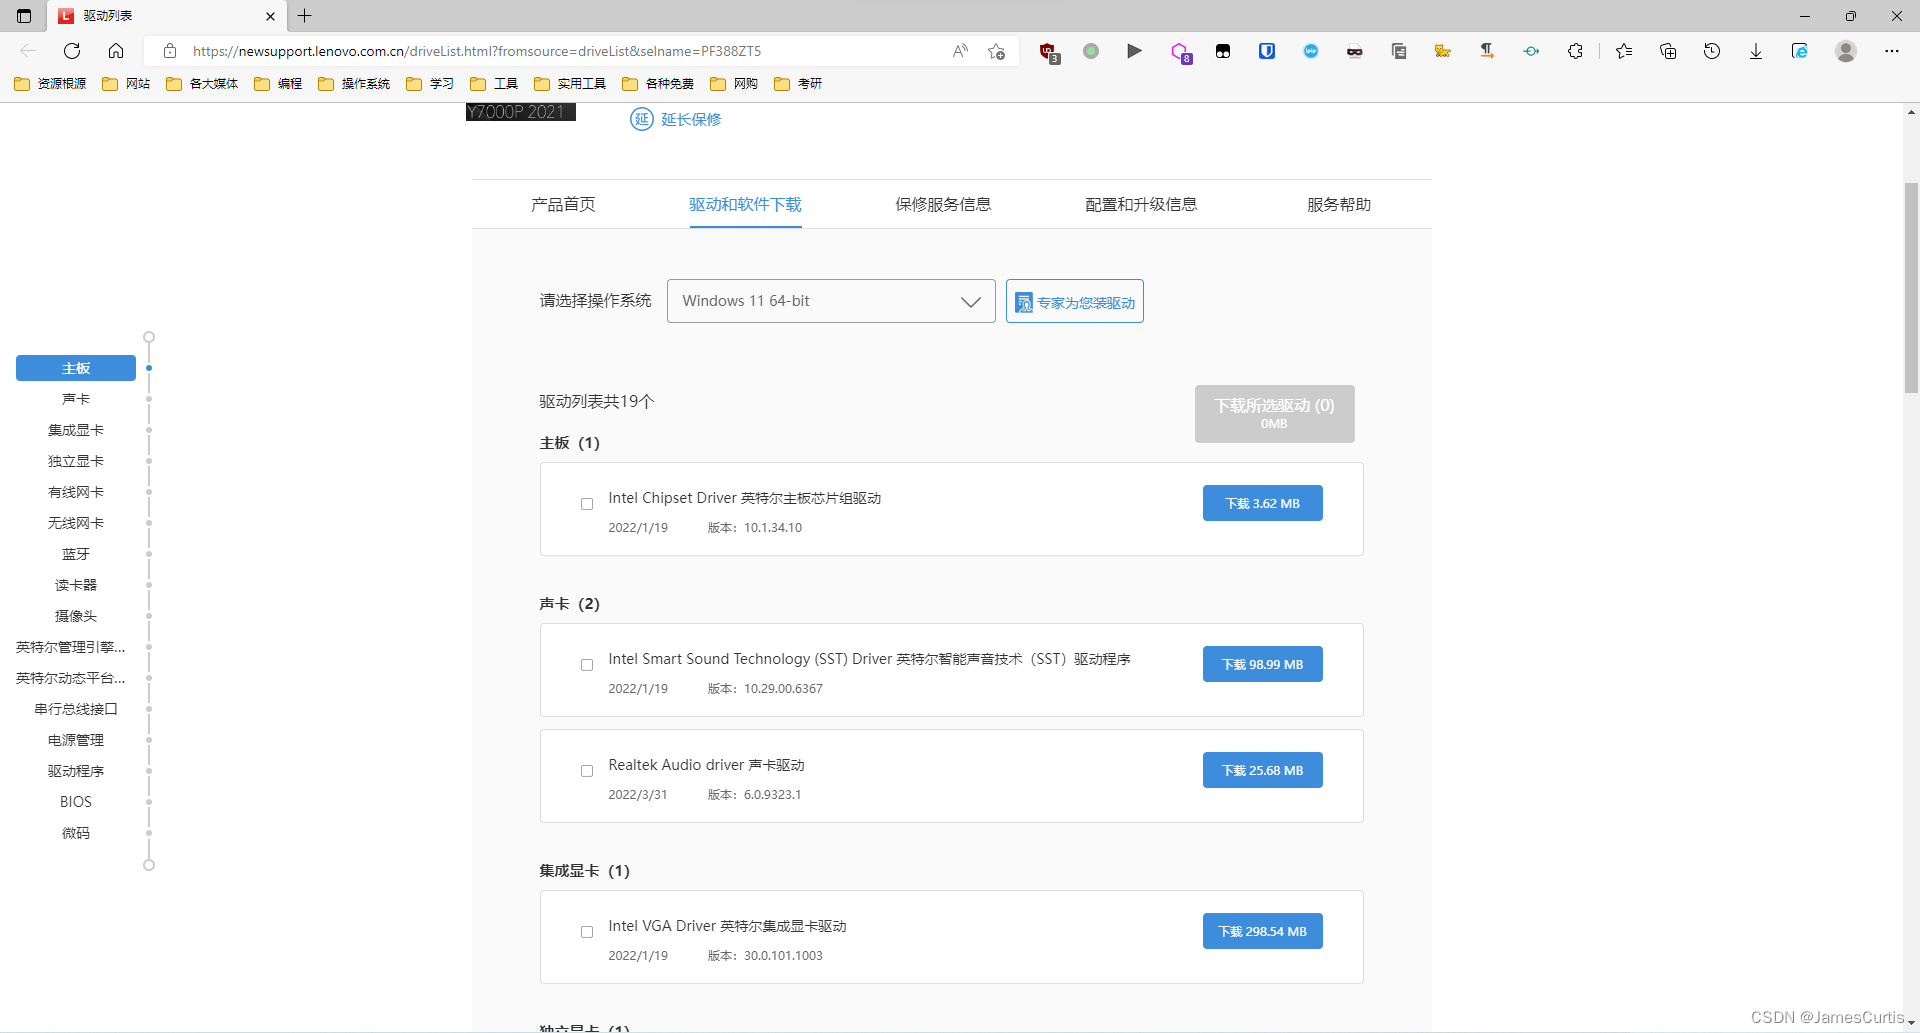Click the paragraph-mark extension icon

coord(1487,51)
